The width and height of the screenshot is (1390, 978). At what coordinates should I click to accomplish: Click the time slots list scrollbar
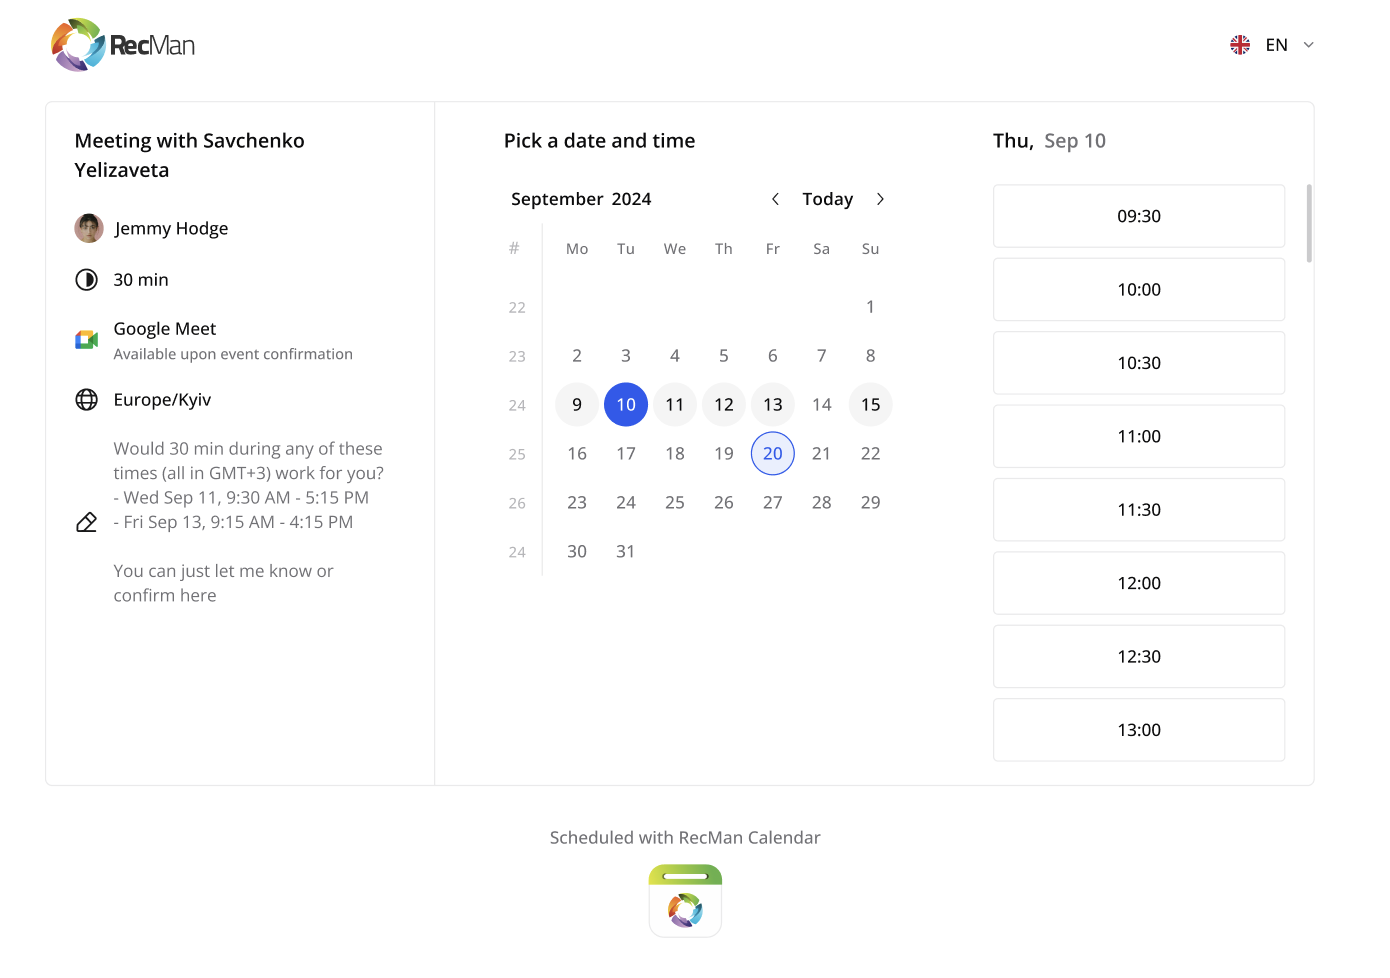pos(1309,223)
